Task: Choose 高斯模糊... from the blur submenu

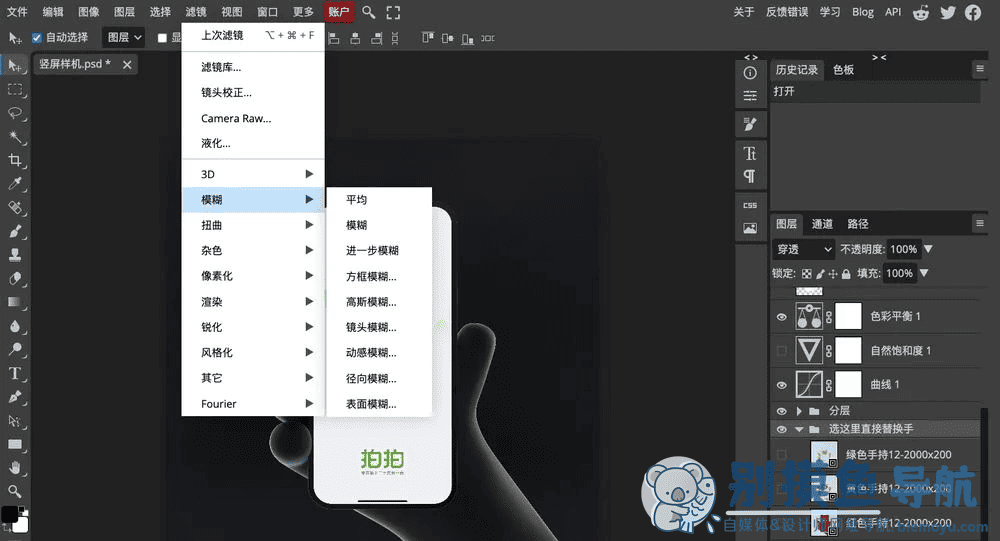Action: coord(371,302)
